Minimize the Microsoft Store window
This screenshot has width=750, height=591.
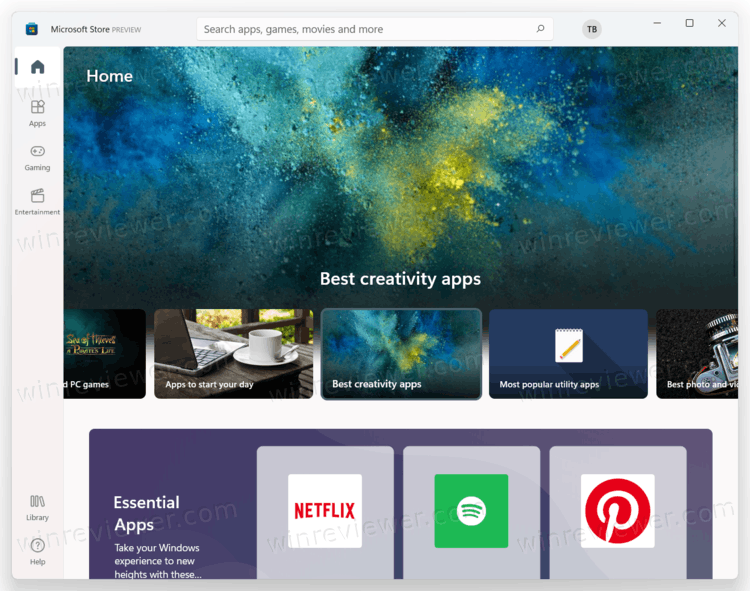click(657, 23)
